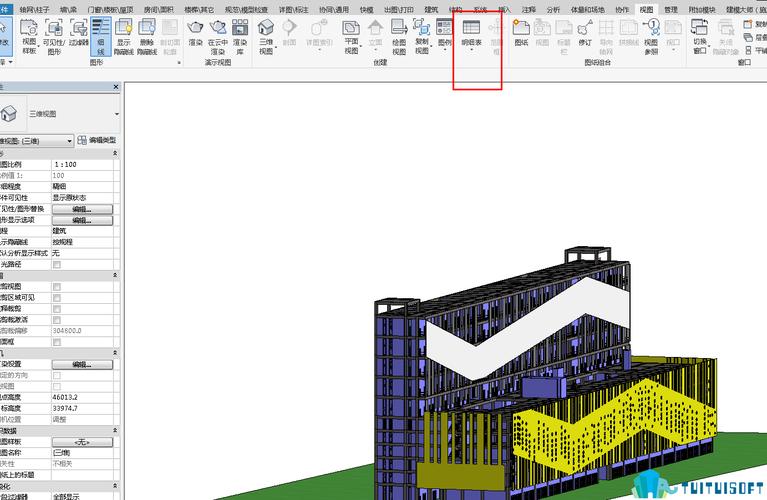Viewport: 767px width, 500px height.
Task: Click the View Scale field showing 1:100
Action: click(x=81, y=163)
